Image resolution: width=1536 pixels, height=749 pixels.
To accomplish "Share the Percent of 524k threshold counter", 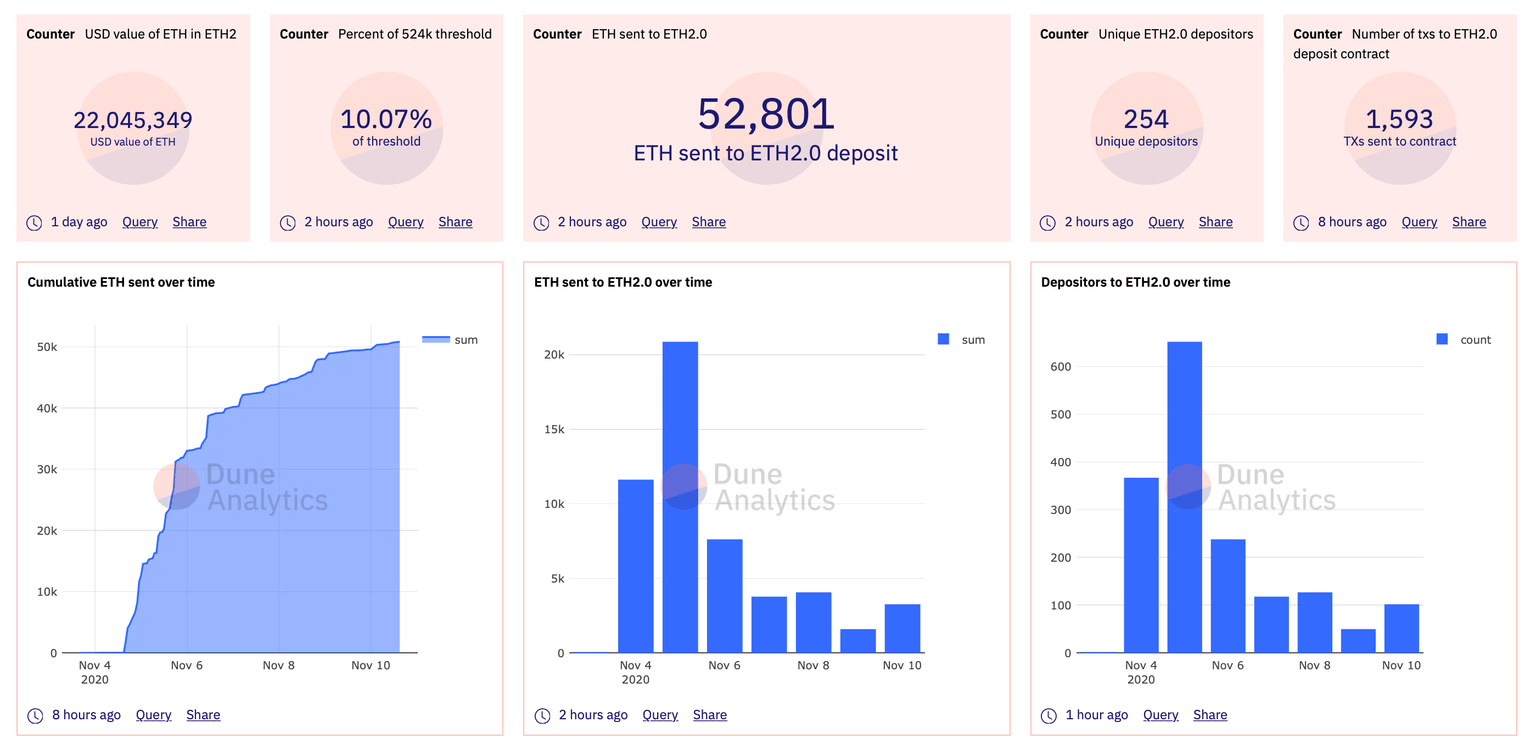I will [455, 221].
